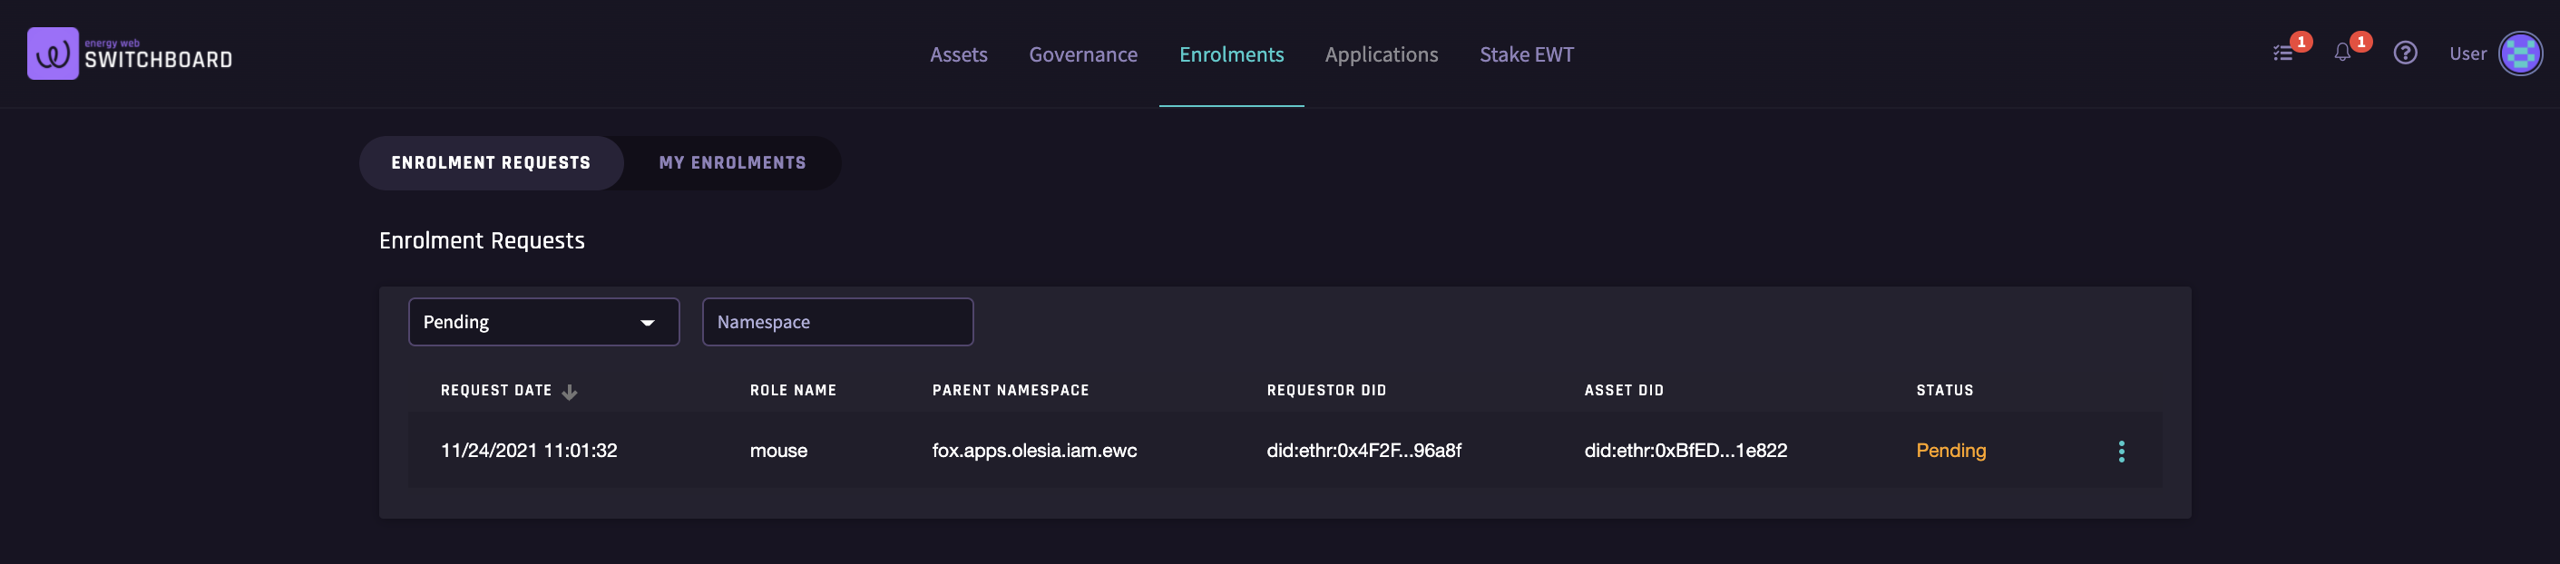Open the three-dot actions menu for mouse request
2560x564 pixels.
coord(2121,451)
